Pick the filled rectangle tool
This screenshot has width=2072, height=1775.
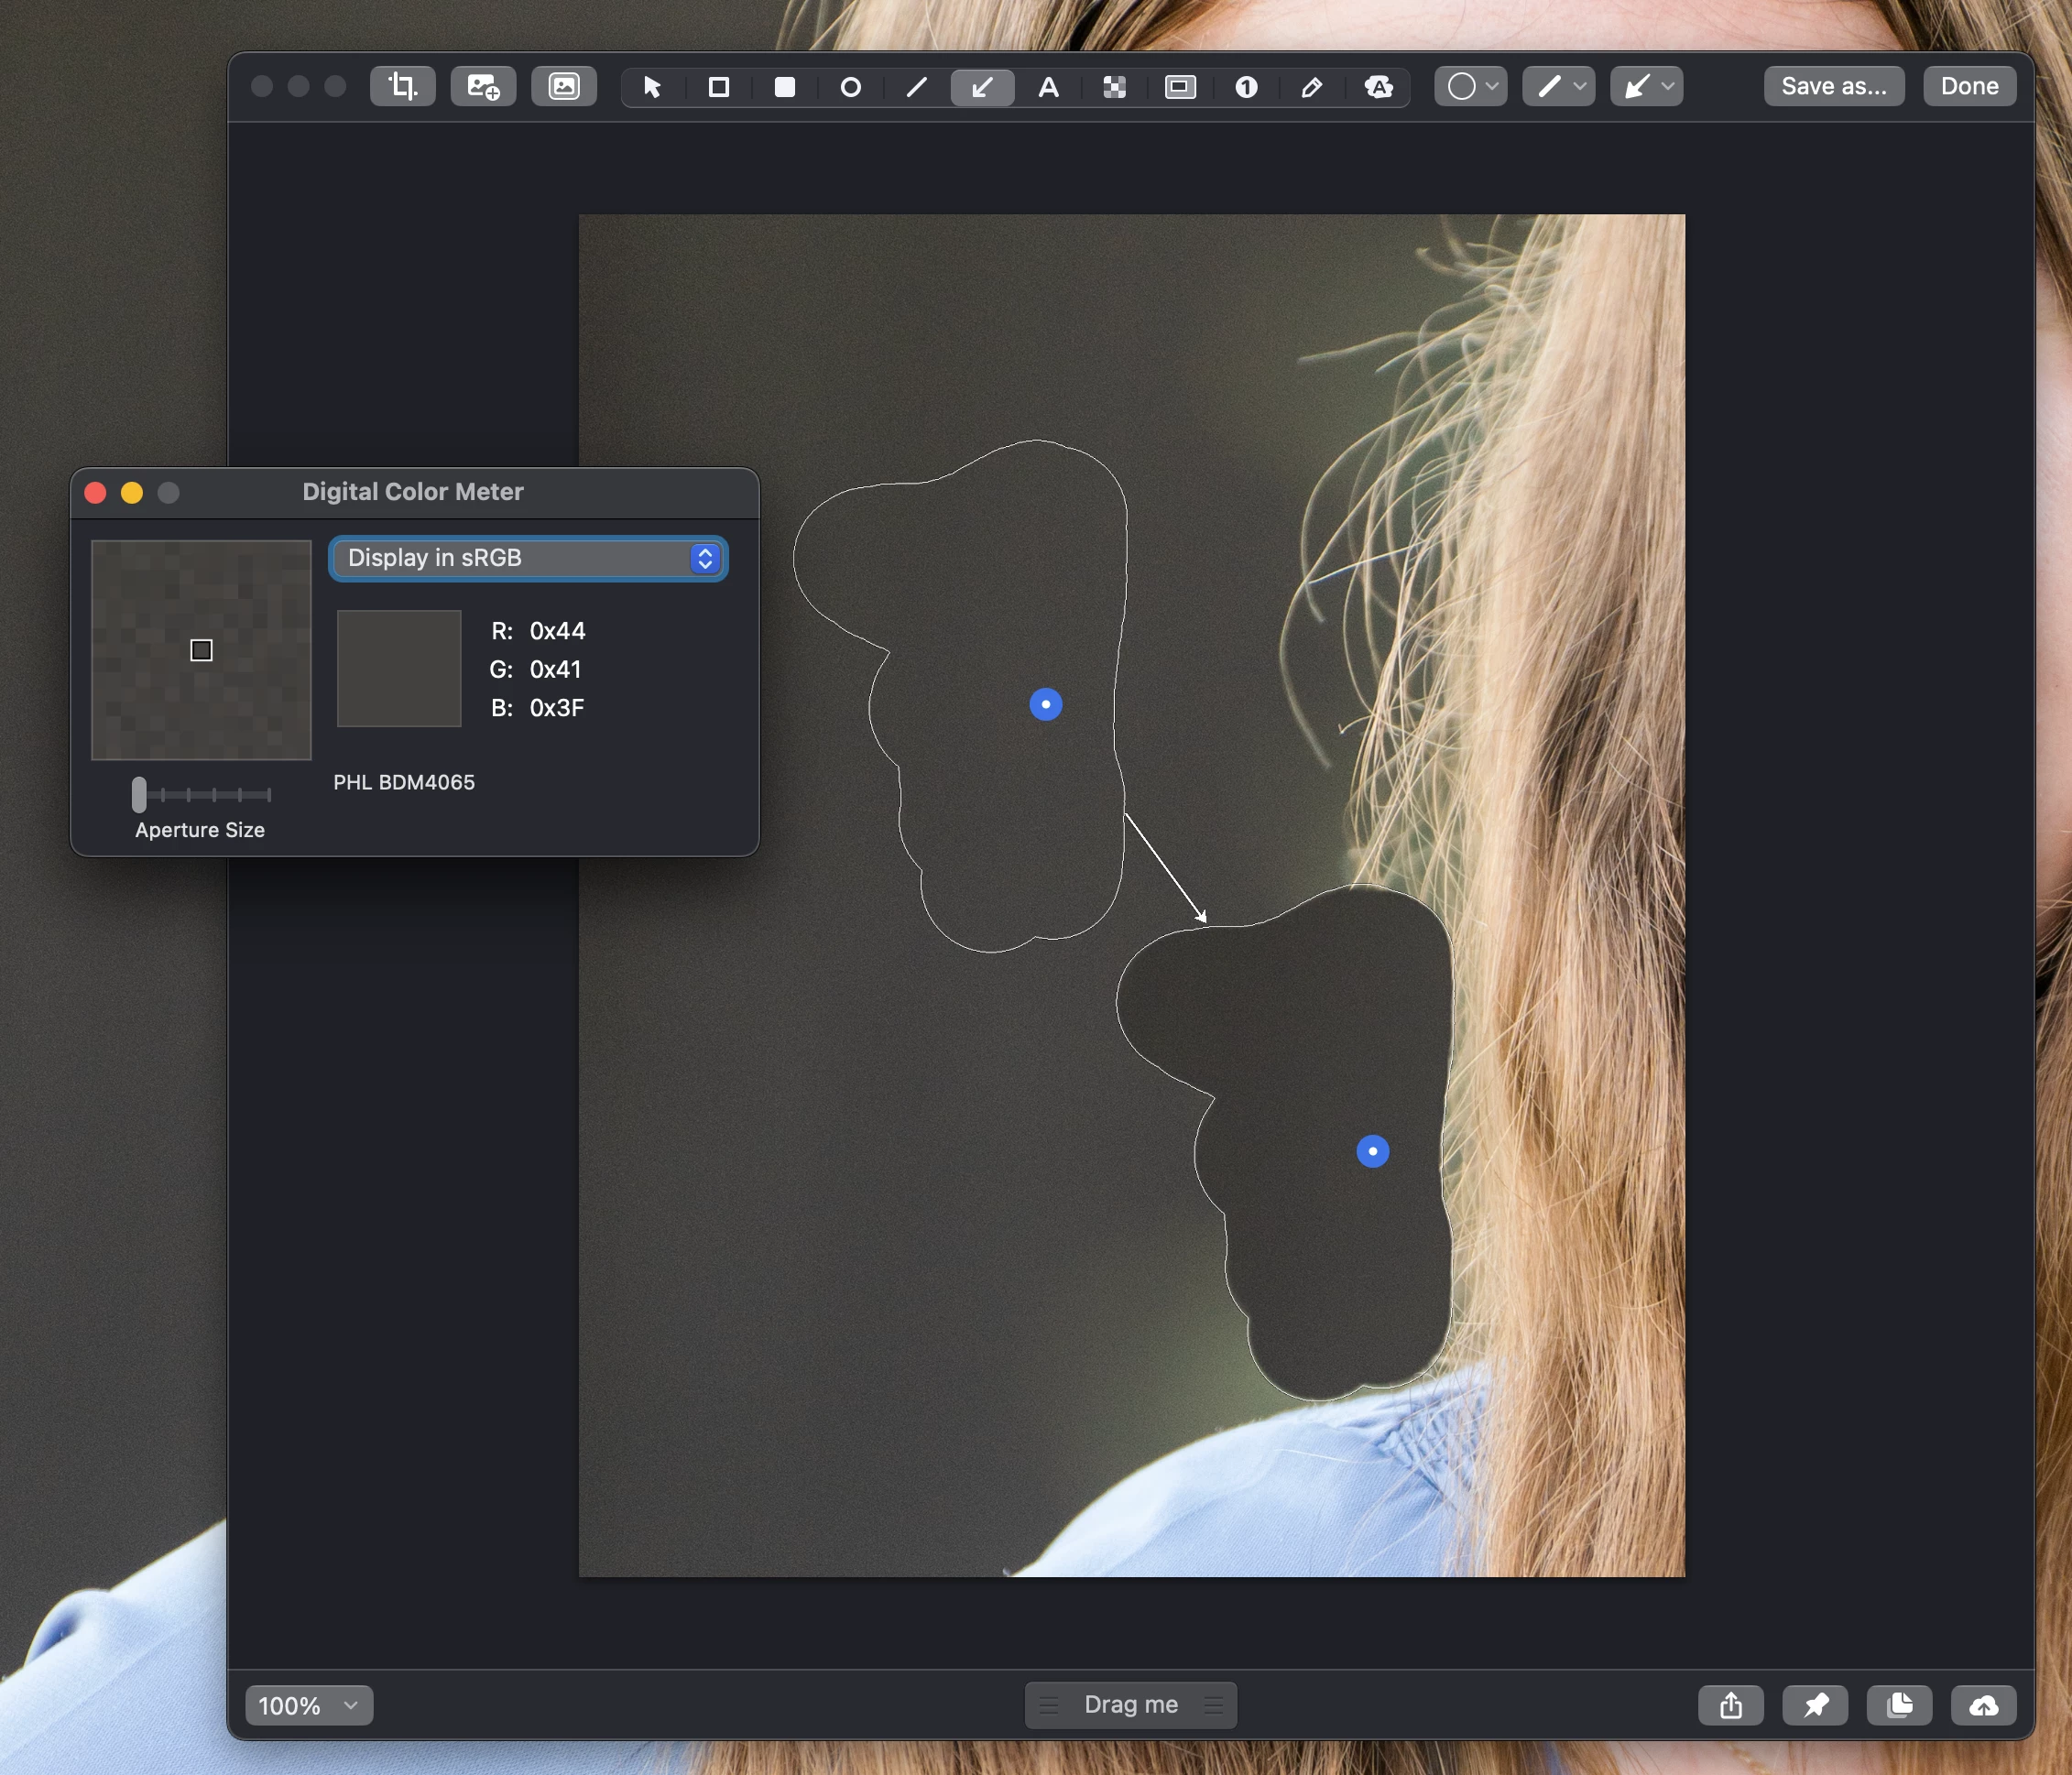pyautogui.click(x=785, y=88)
